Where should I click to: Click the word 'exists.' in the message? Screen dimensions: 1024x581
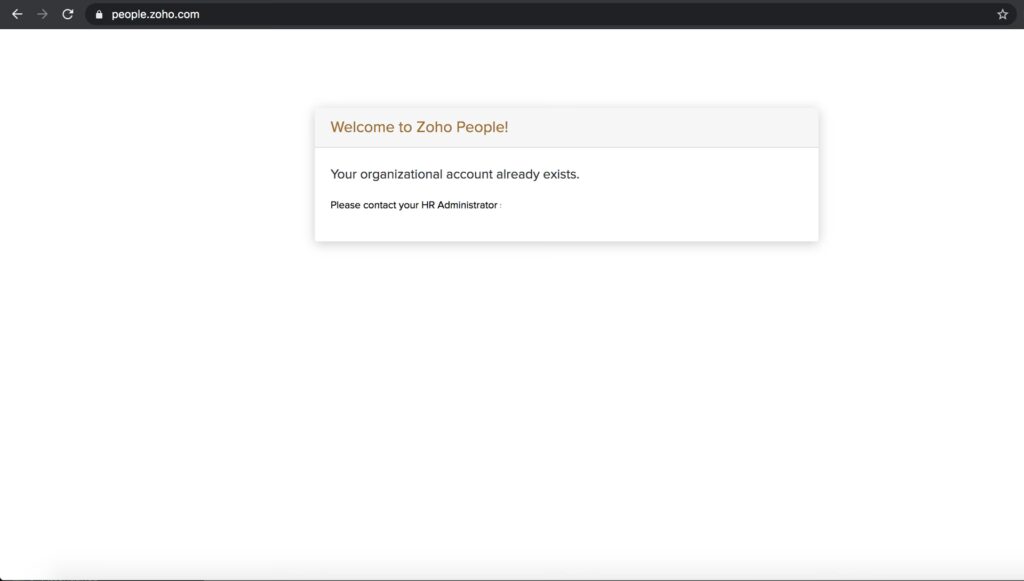point(560,174)
